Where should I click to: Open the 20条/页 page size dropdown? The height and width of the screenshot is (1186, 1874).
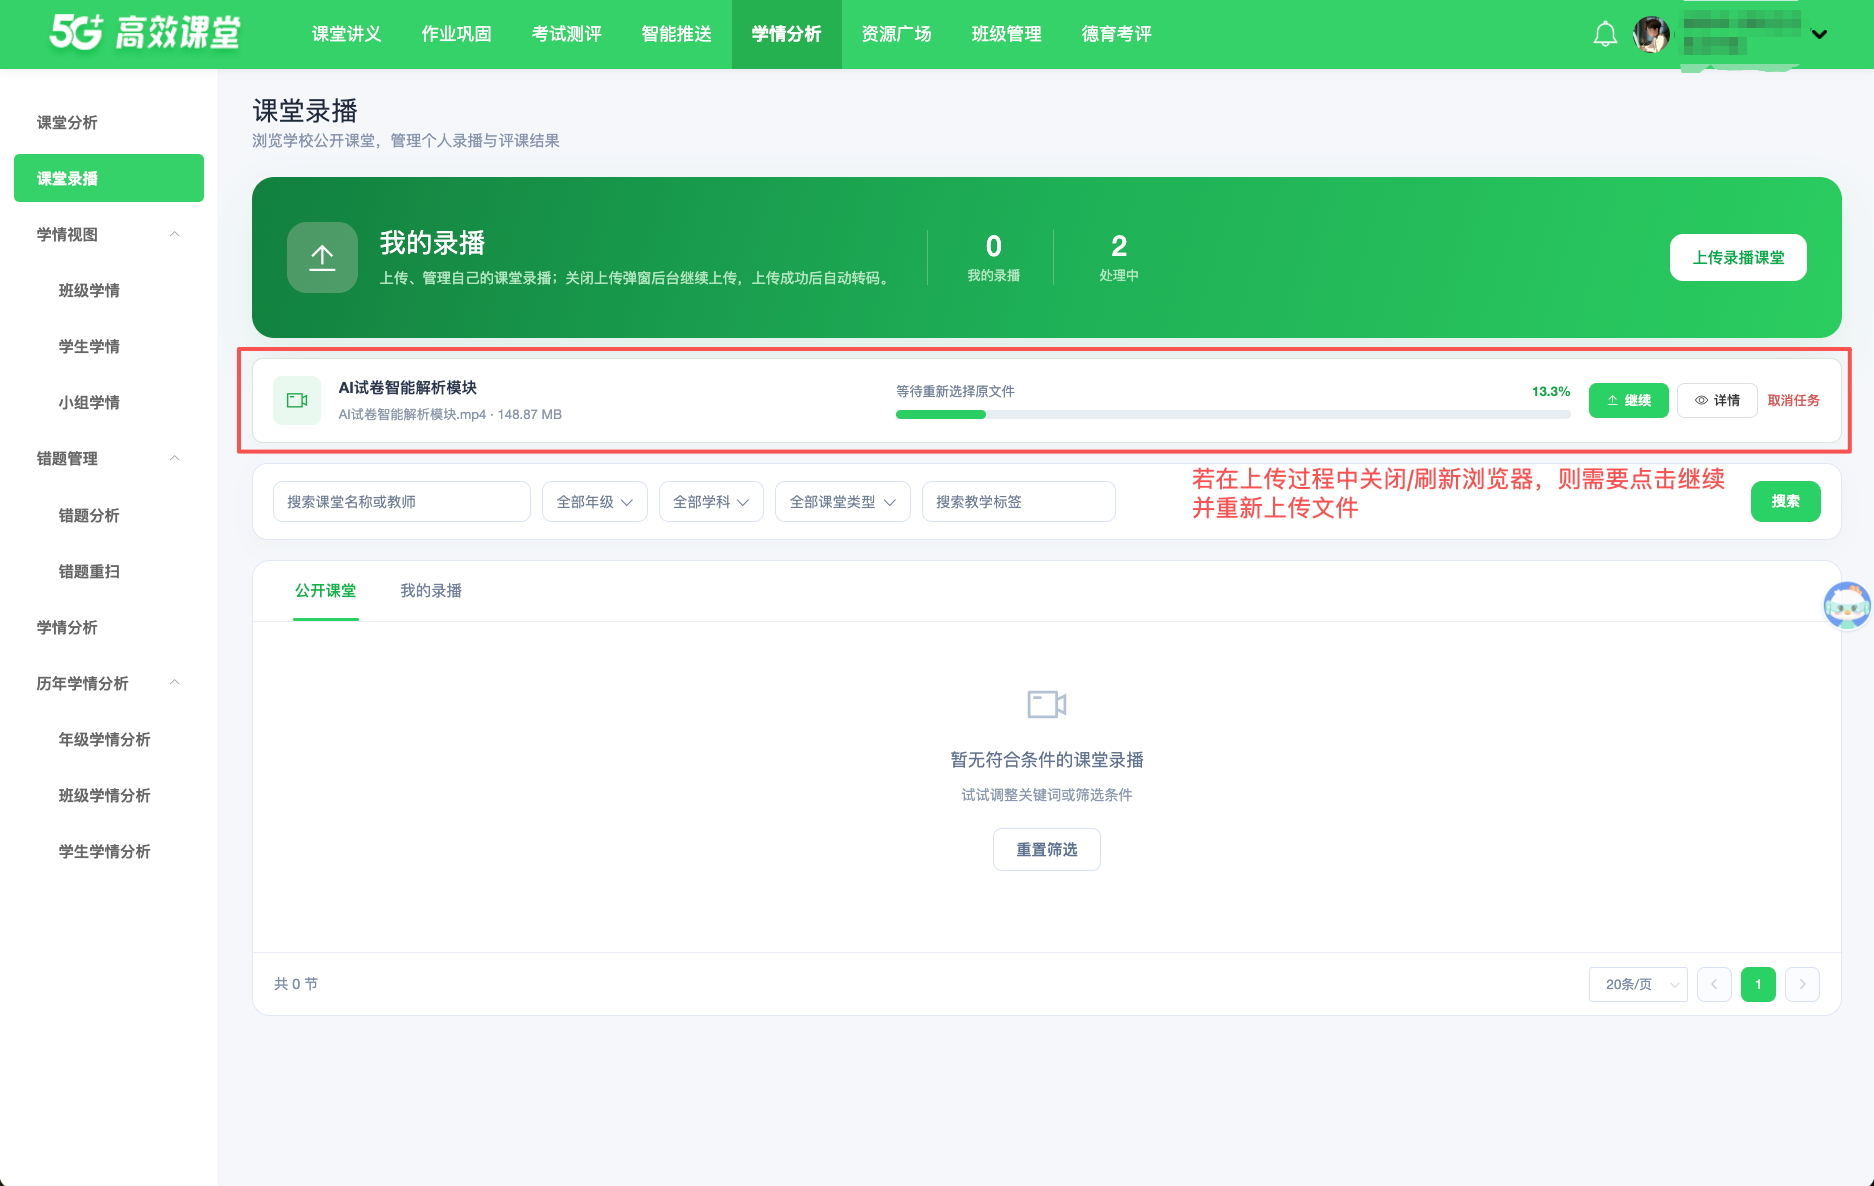[x=1638, y=984]
